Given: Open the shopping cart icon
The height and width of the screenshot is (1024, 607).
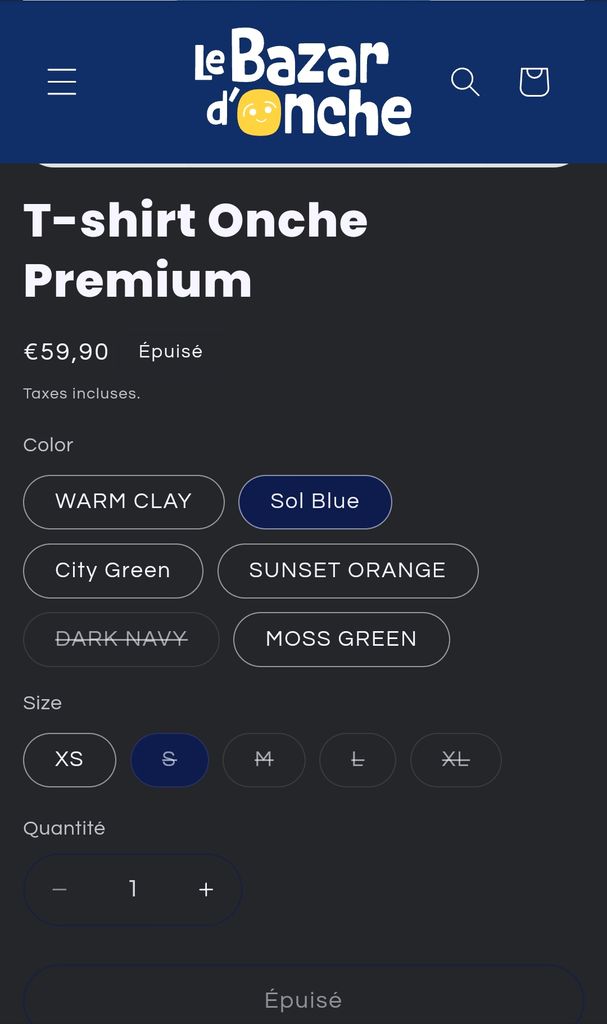Looking at the screenshot, I should (x=534, y=82).
